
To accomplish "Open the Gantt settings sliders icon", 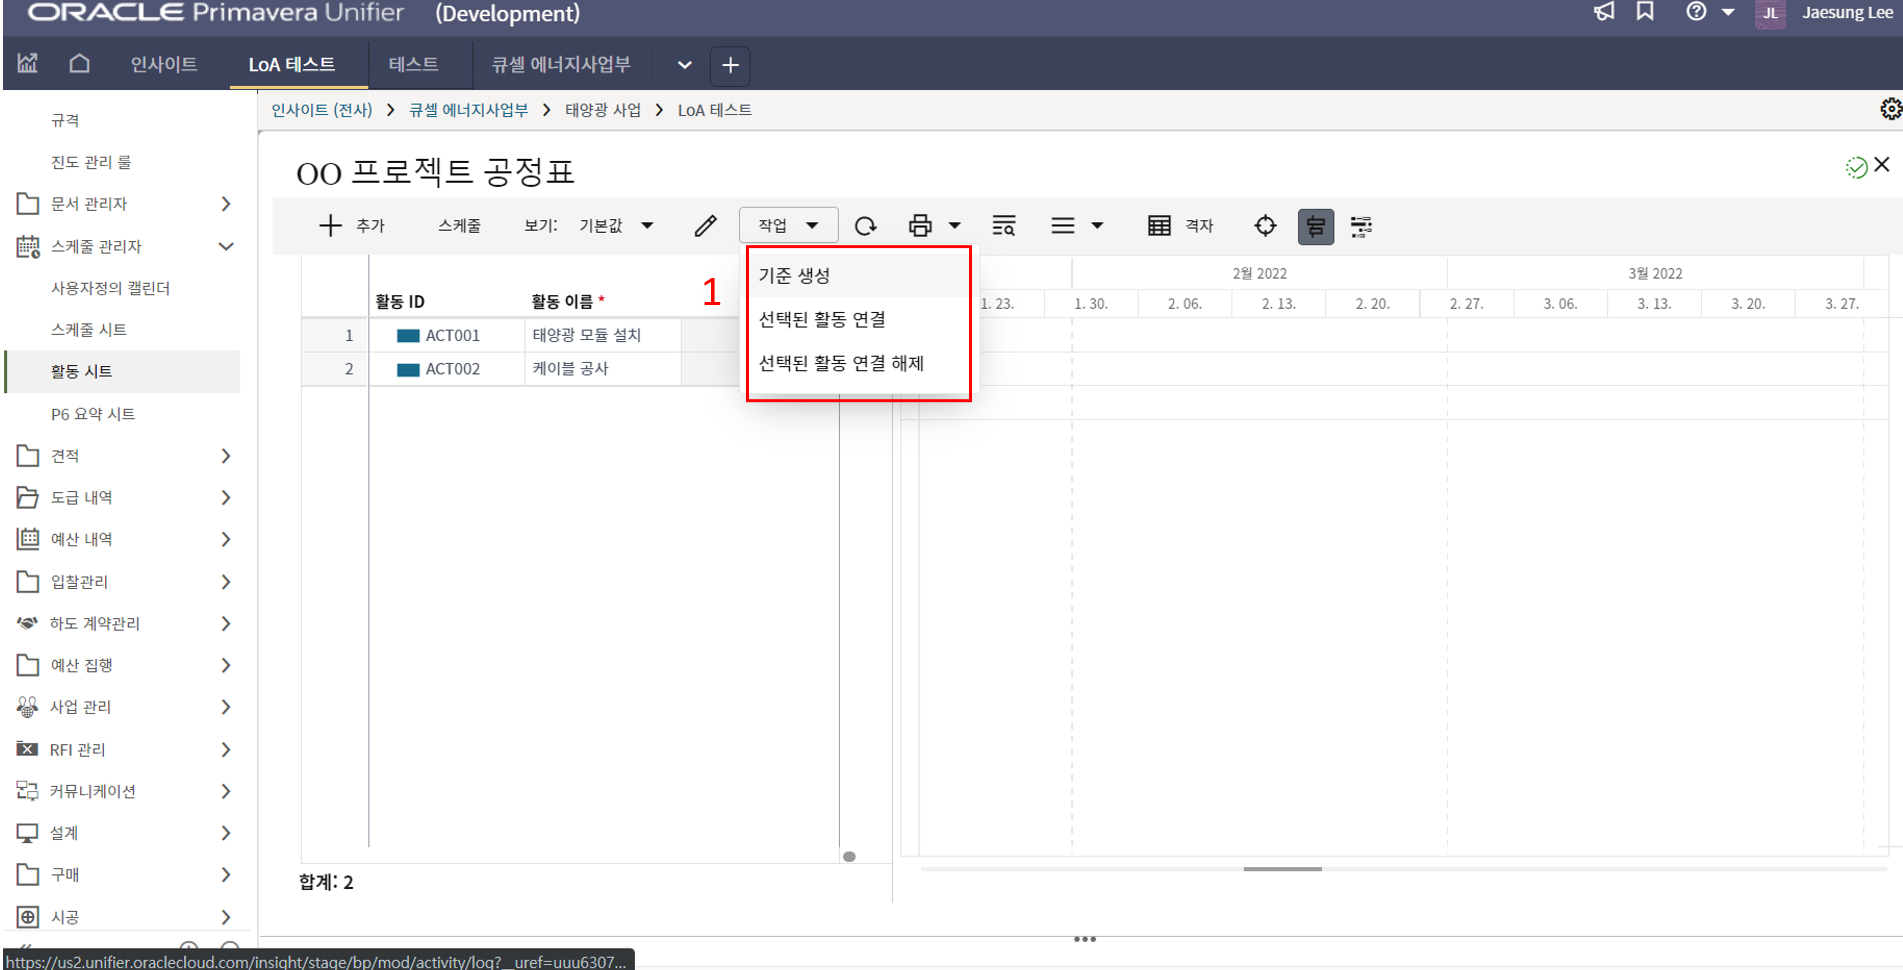I will pyautogui.click(x=1361, y=226).
